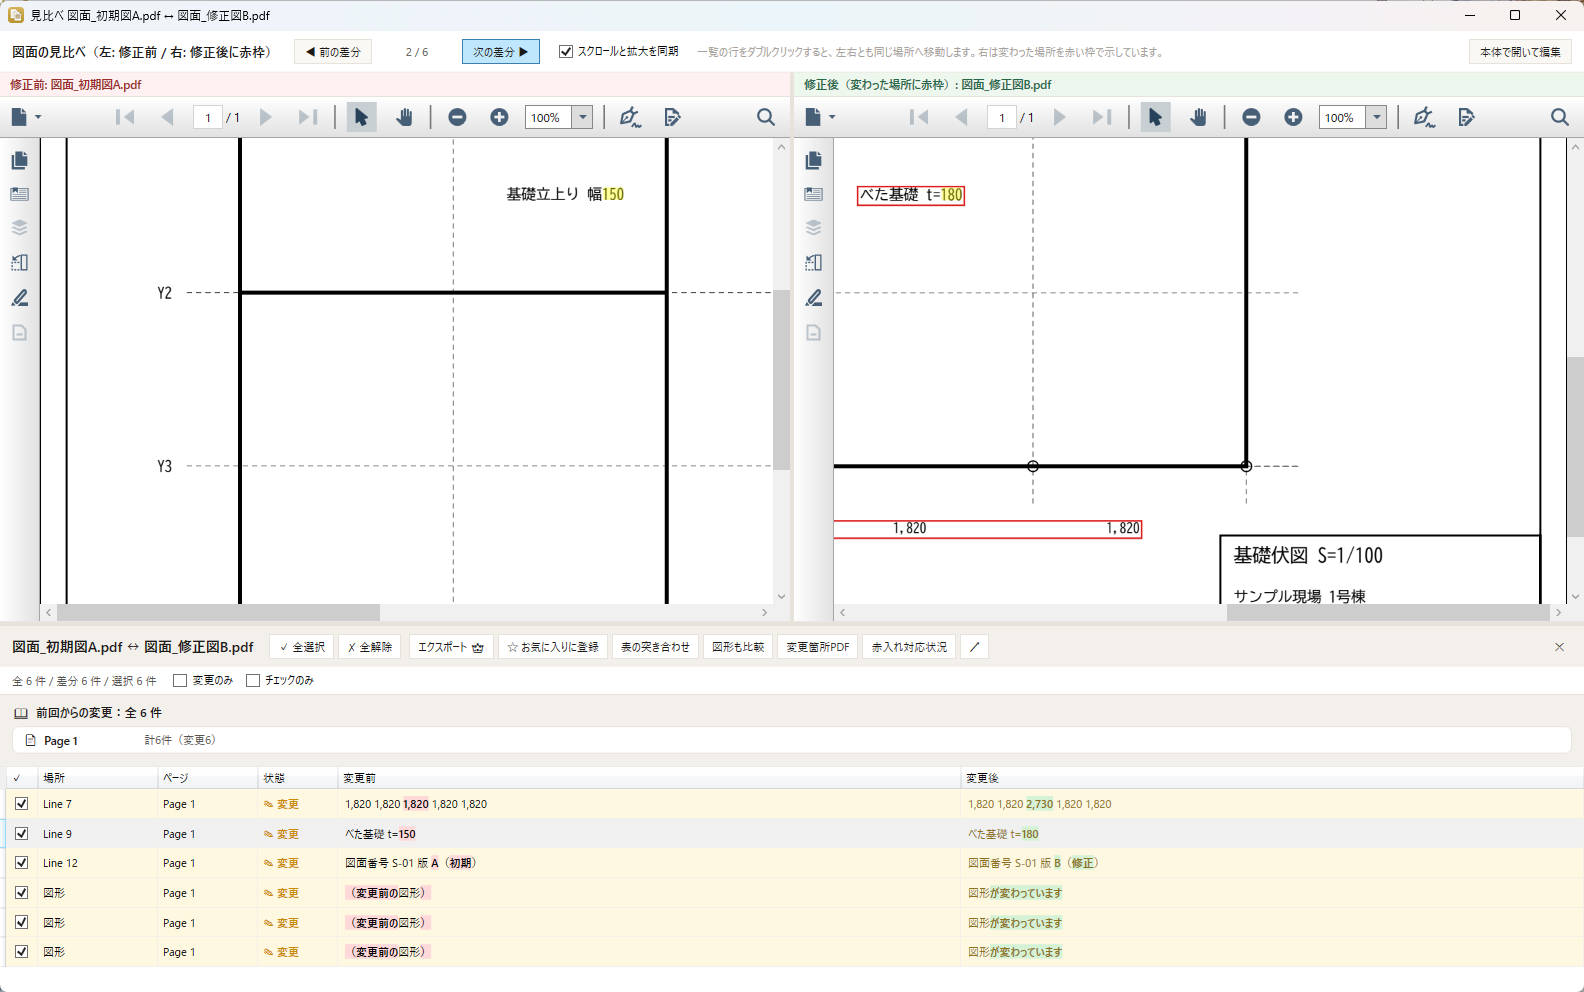The height and width of the screenshot is (992, 1584).
Task: Click the エクスポート button
Action: point(451,647)
